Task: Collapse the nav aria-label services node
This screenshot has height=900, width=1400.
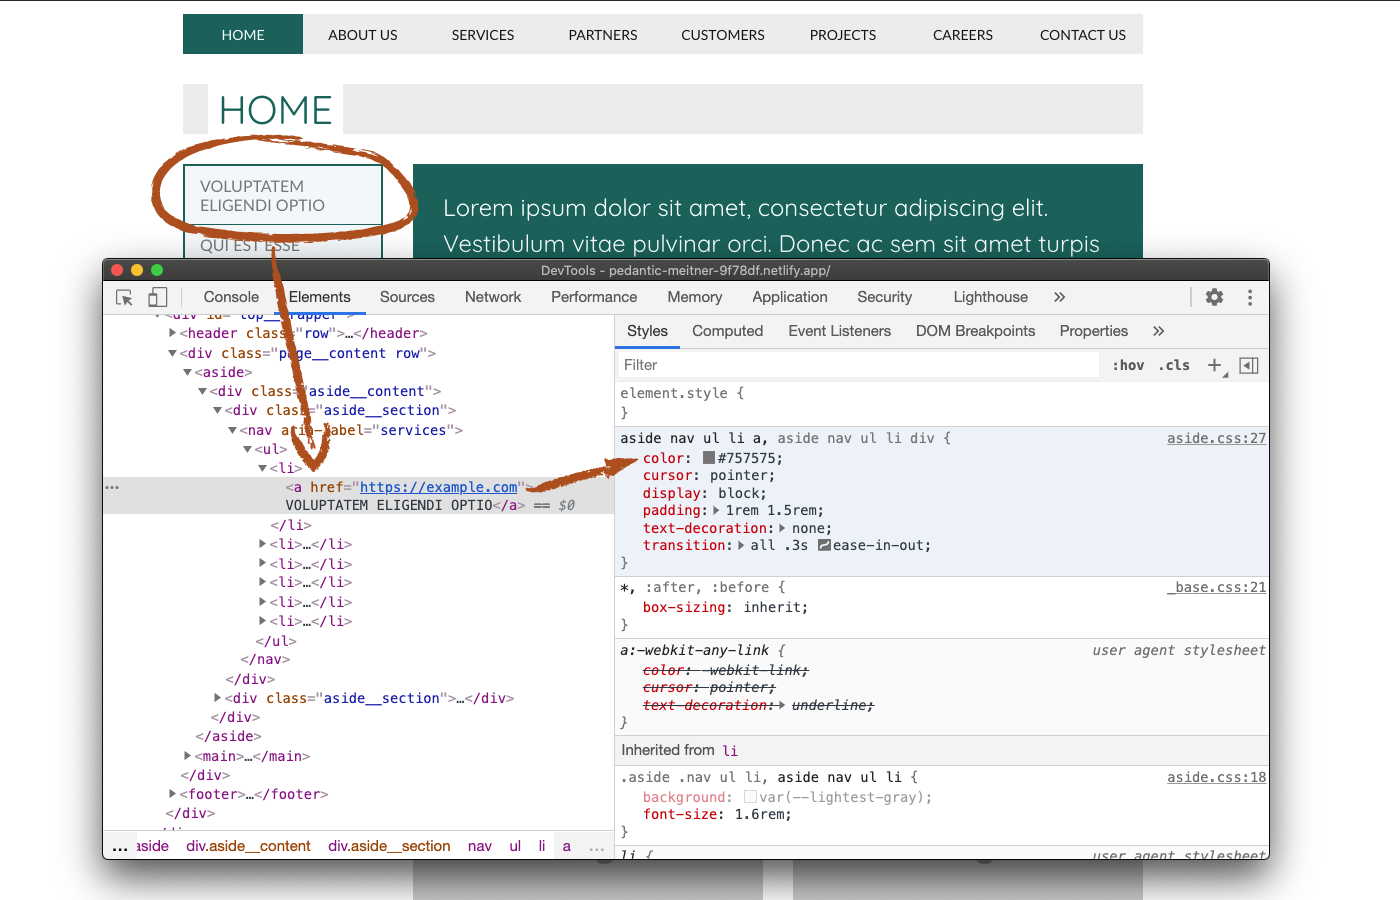Action: pyautogui.click(x=233, y=430)
